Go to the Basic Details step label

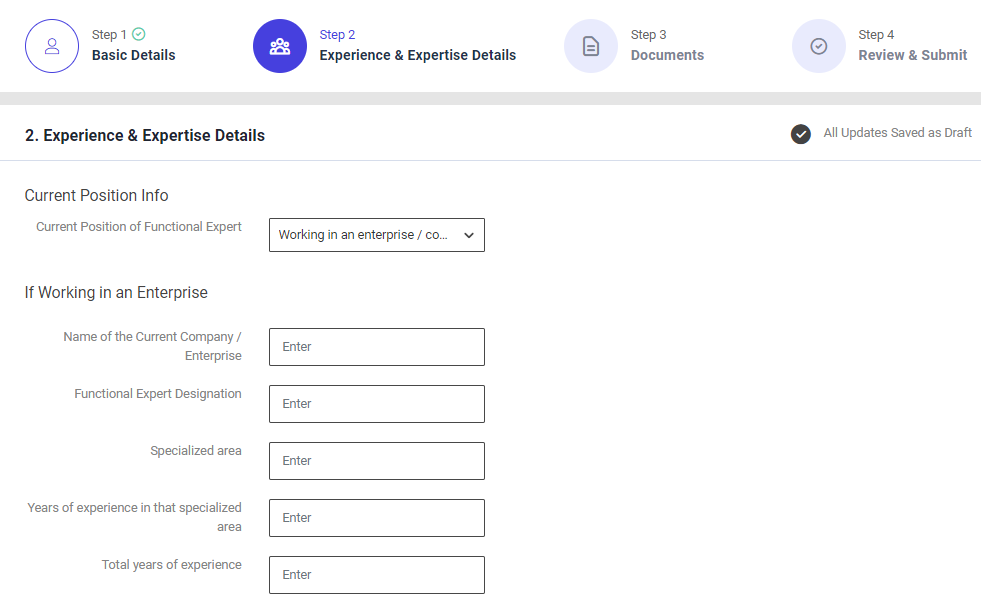(x=133, y=55)
